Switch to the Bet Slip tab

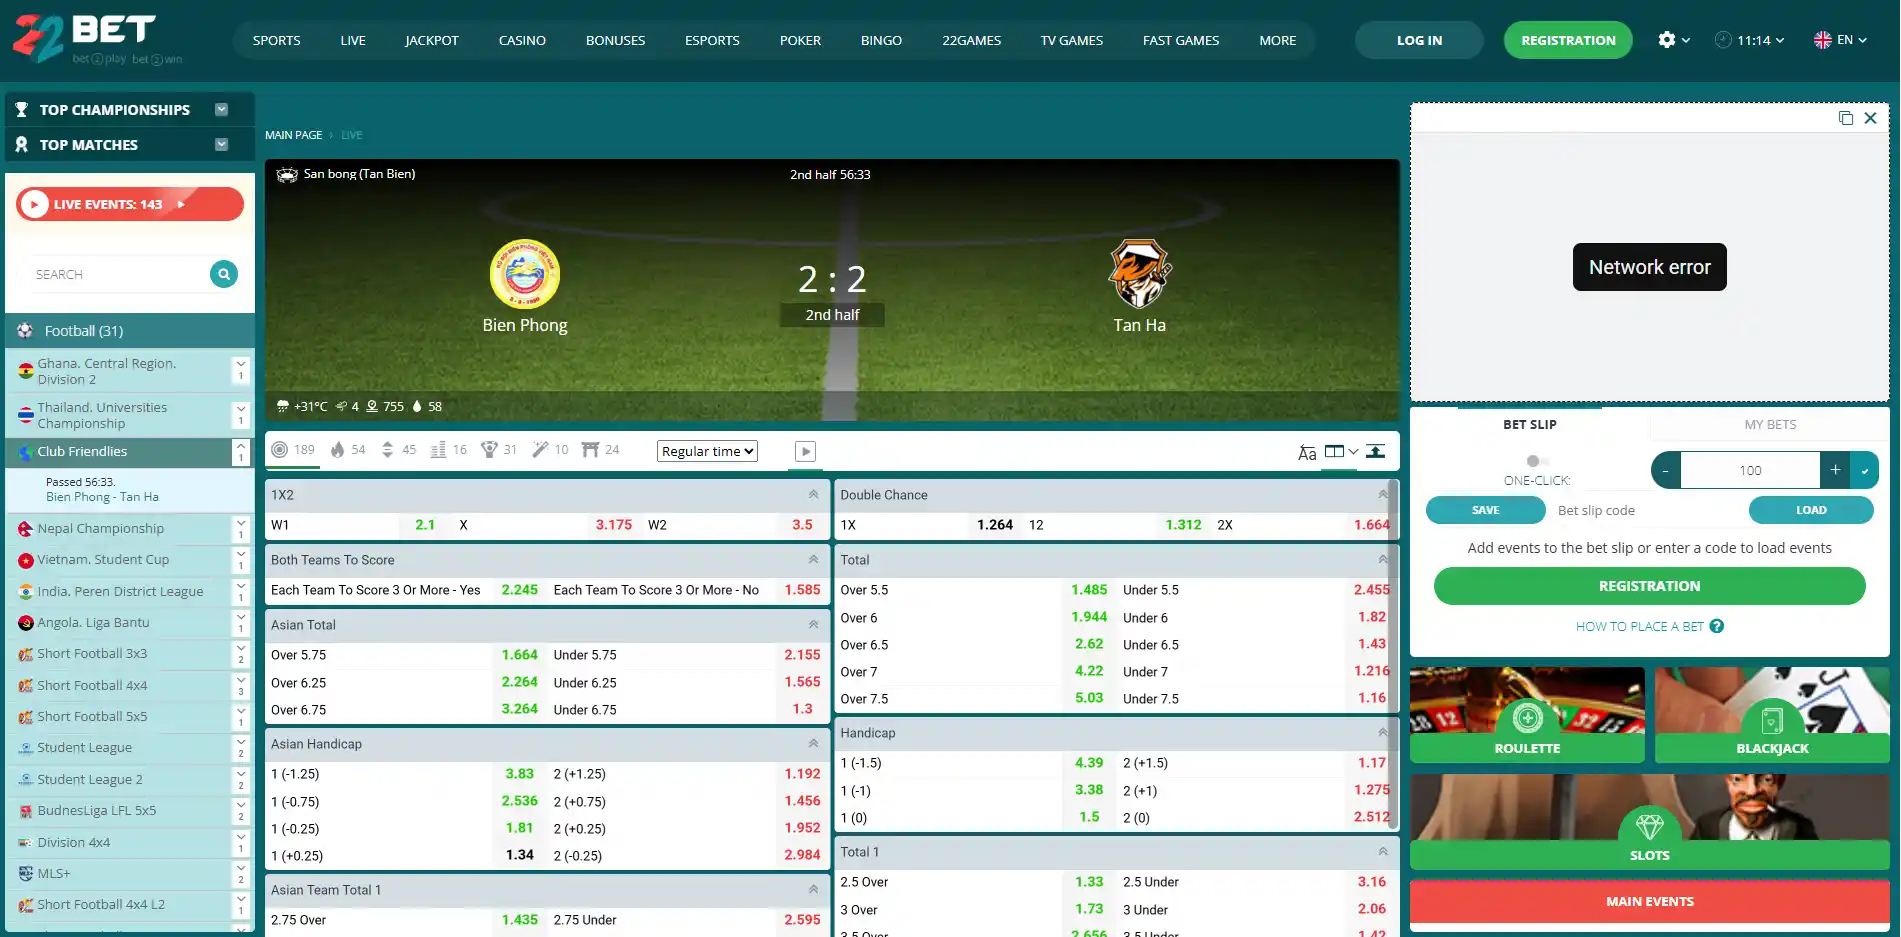point(1529,425)
